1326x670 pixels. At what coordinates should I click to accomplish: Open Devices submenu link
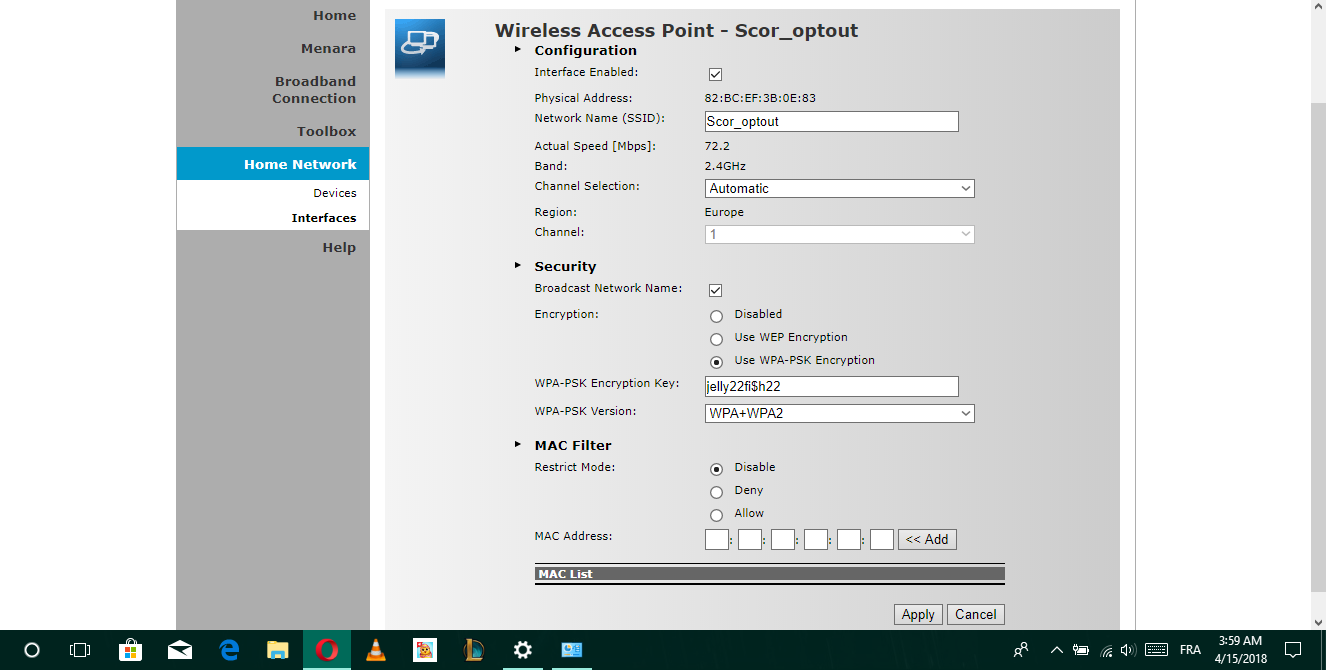click(x=335, y=193)
